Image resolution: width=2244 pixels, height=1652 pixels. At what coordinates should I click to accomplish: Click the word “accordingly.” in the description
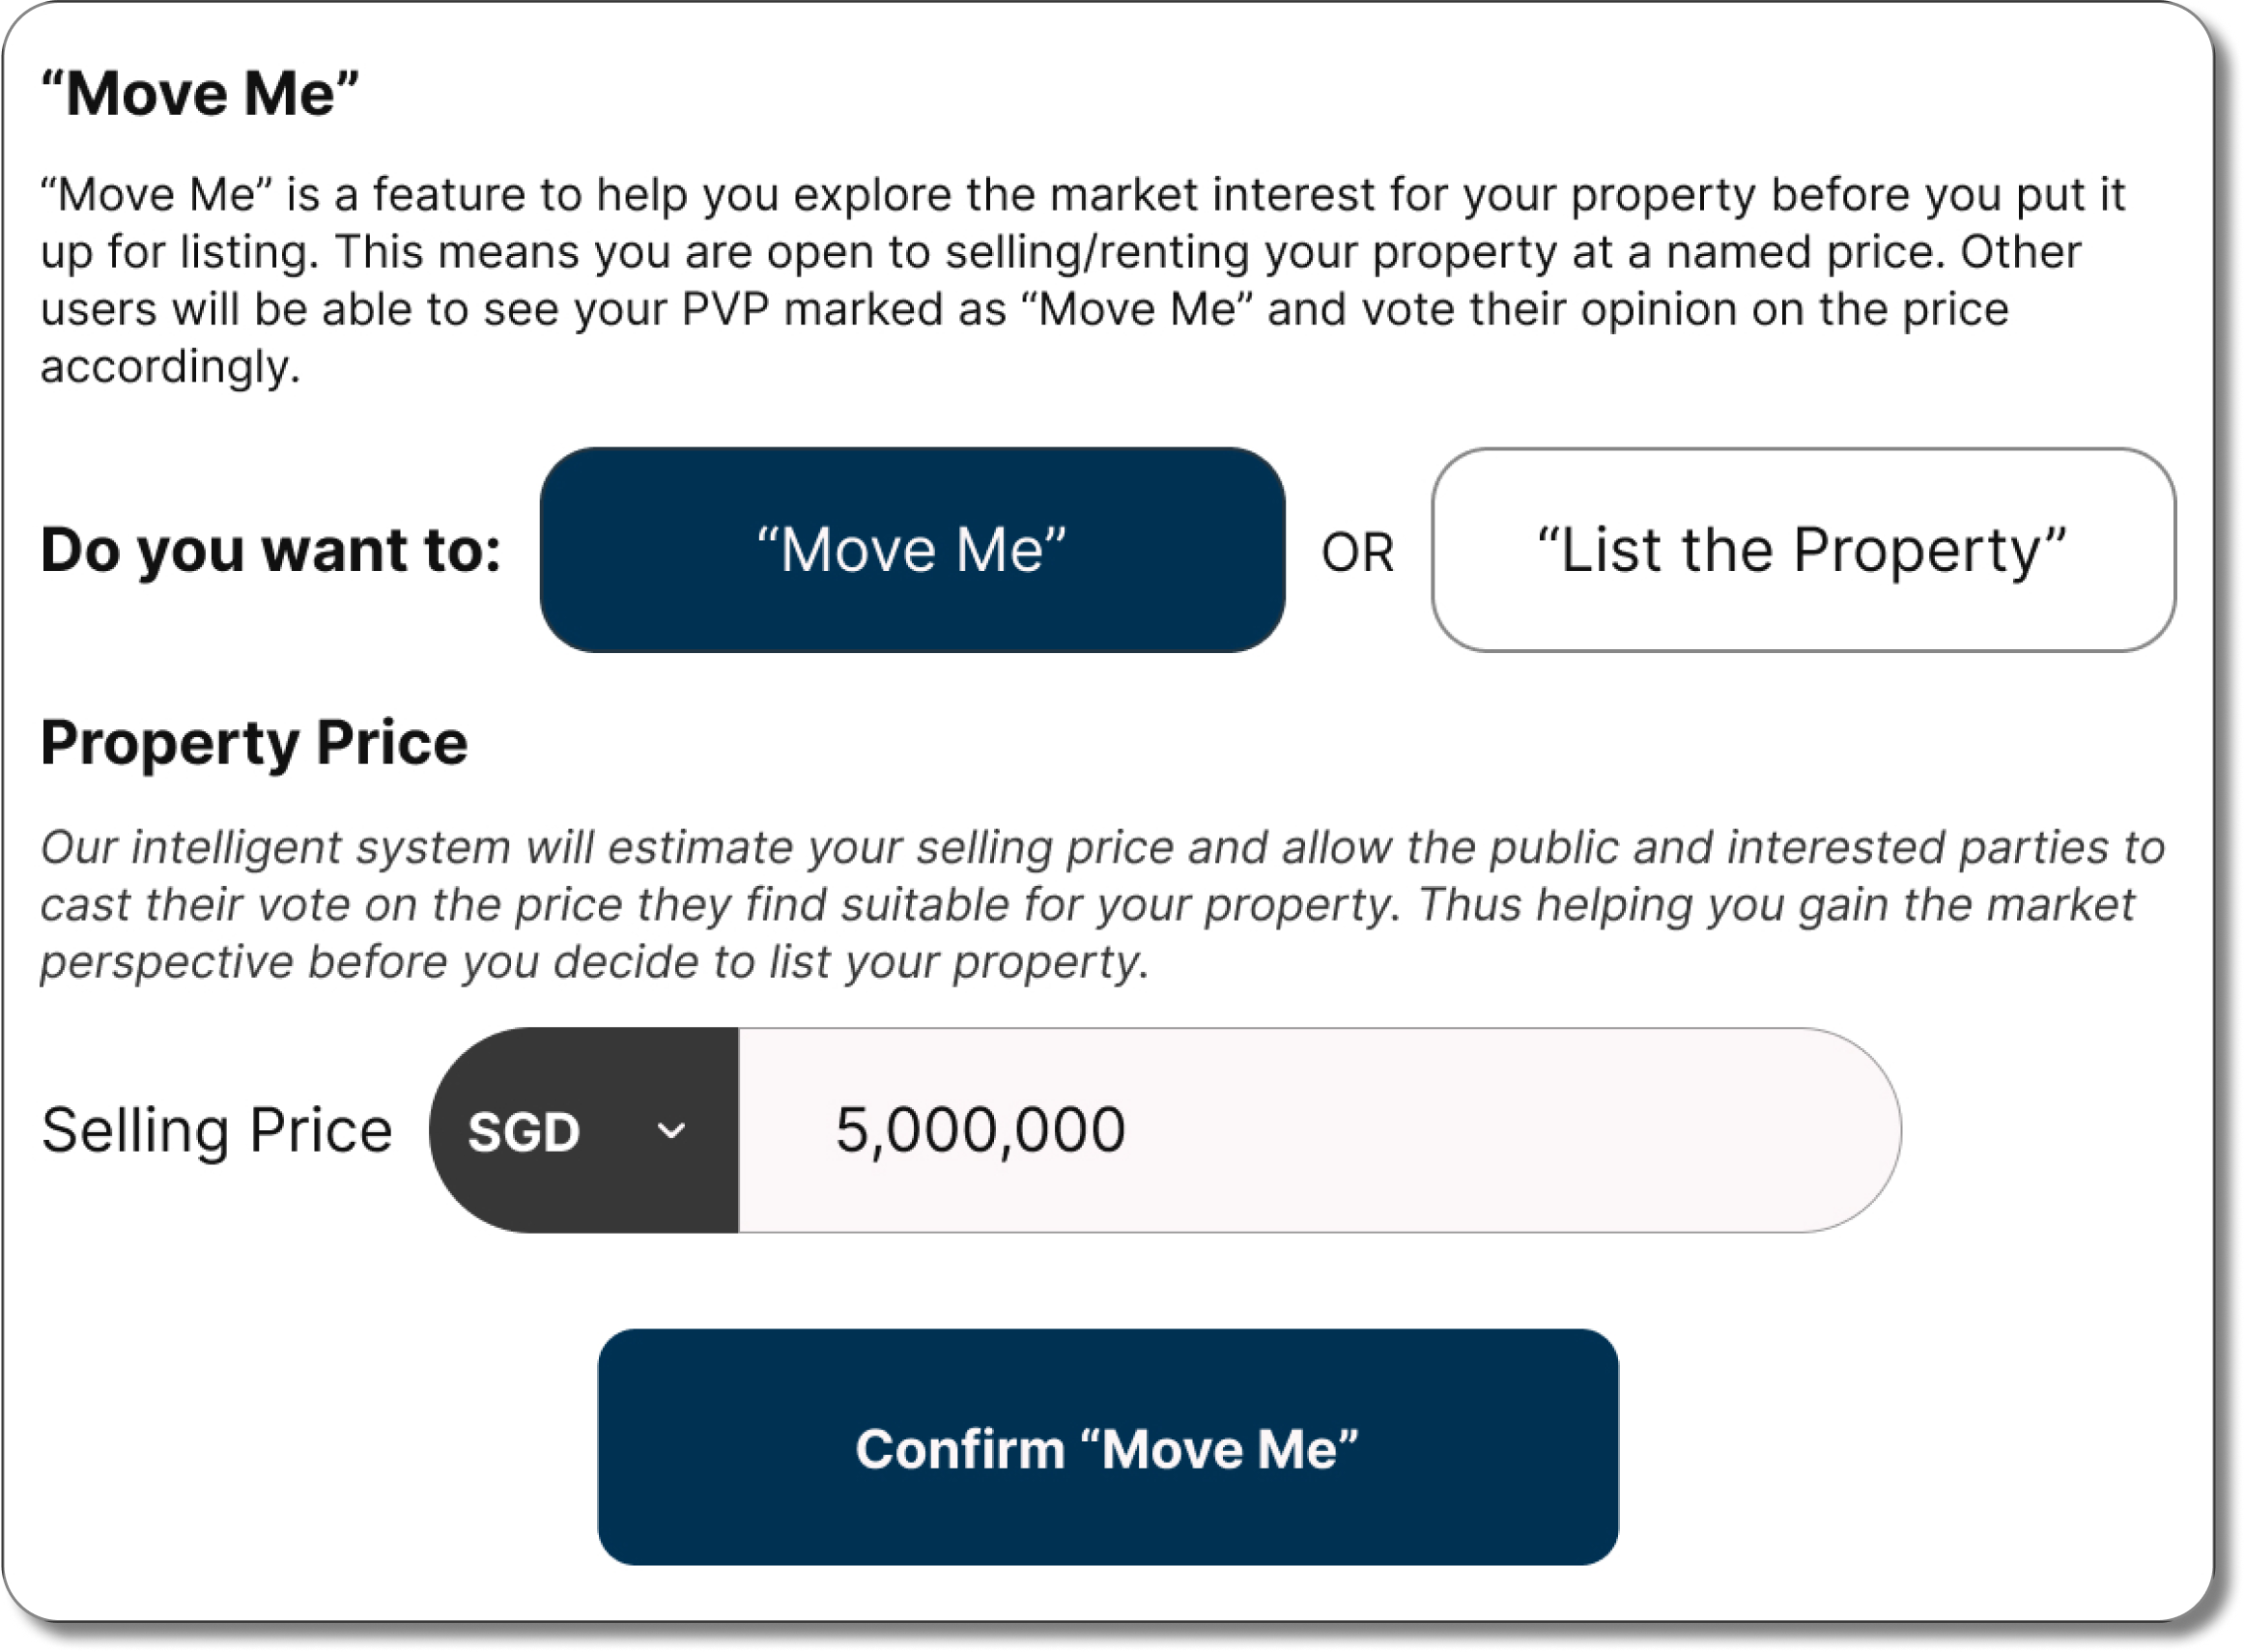170,367
